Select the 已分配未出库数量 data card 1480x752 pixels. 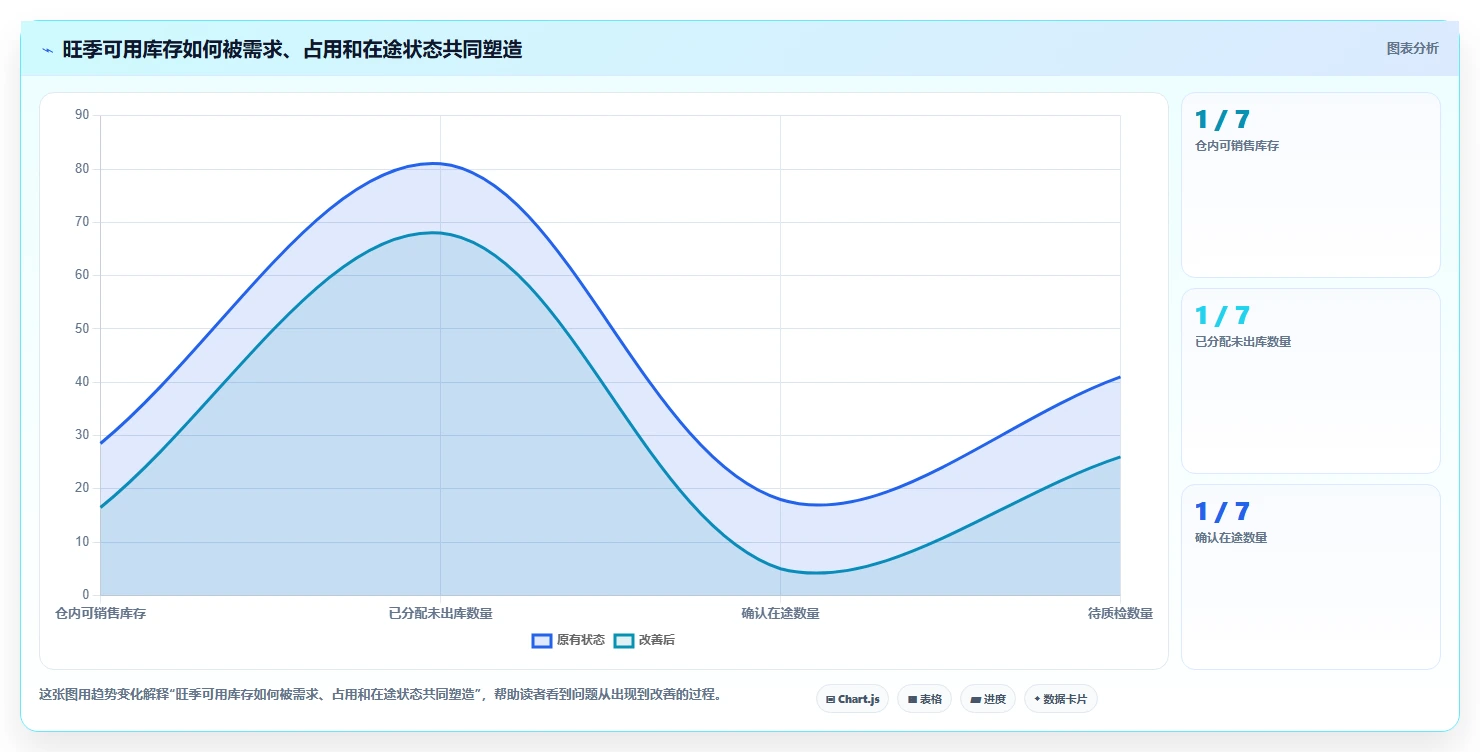pyautogui.click(x=1311, y=381)
